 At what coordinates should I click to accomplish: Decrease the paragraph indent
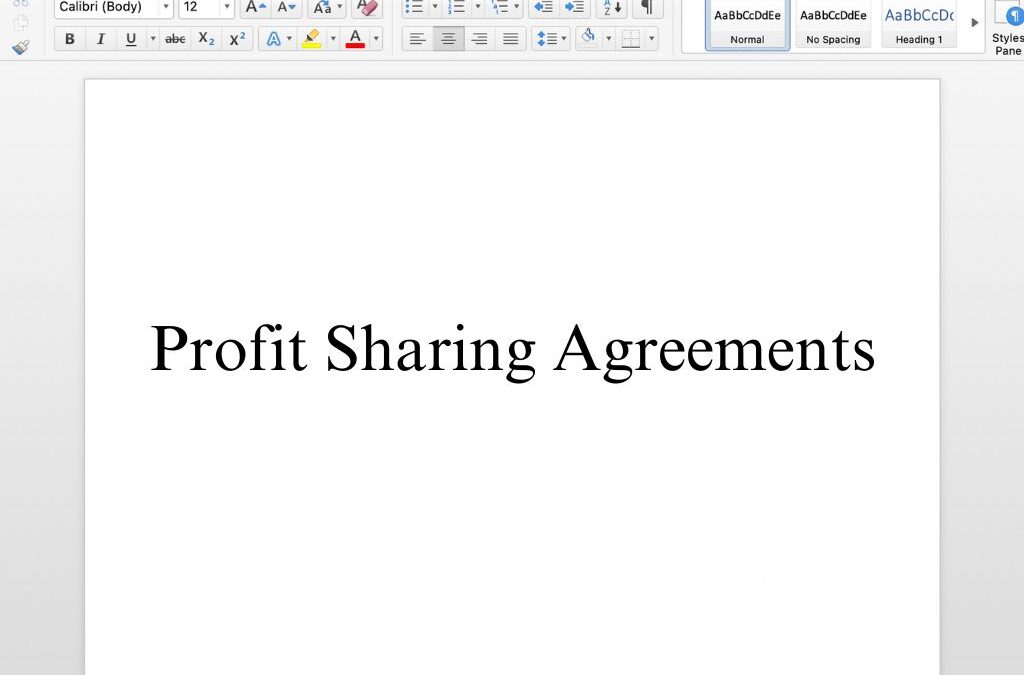[x=543, y=8]
